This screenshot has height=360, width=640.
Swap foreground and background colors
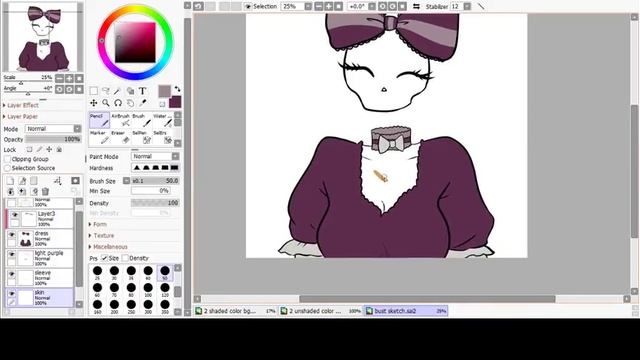(177, 89)
